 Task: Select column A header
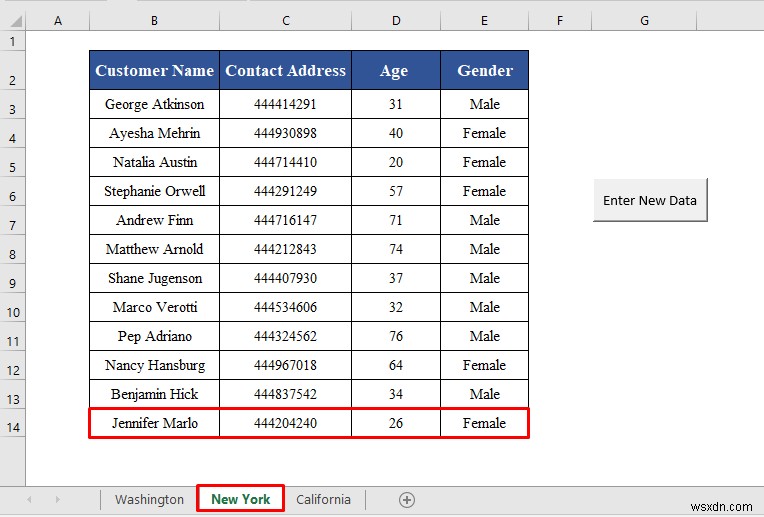click(57, 20)
